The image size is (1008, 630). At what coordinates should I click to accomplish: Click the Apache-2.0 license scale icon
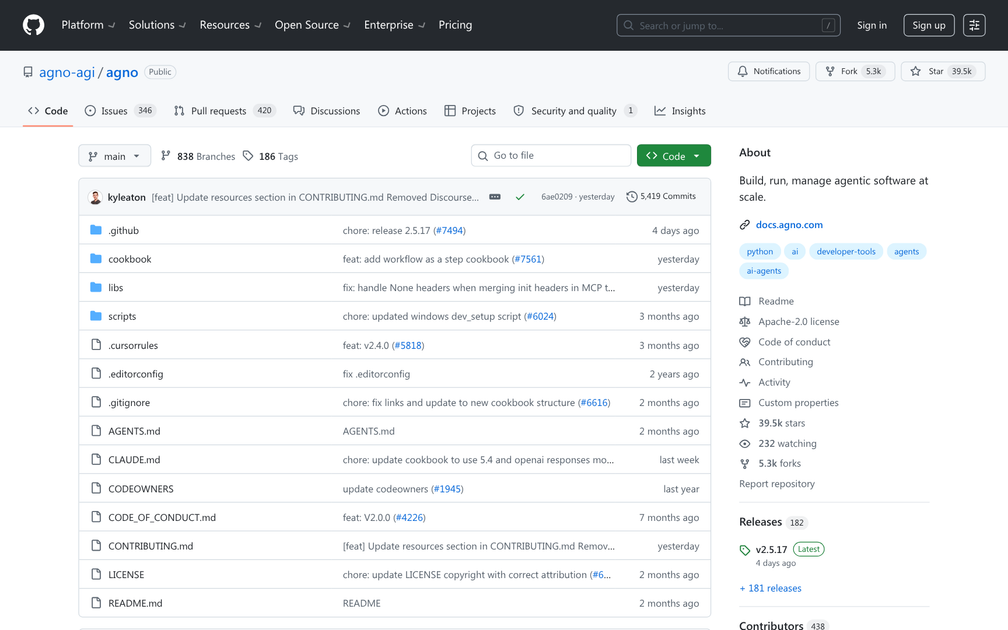pos(744,321)
